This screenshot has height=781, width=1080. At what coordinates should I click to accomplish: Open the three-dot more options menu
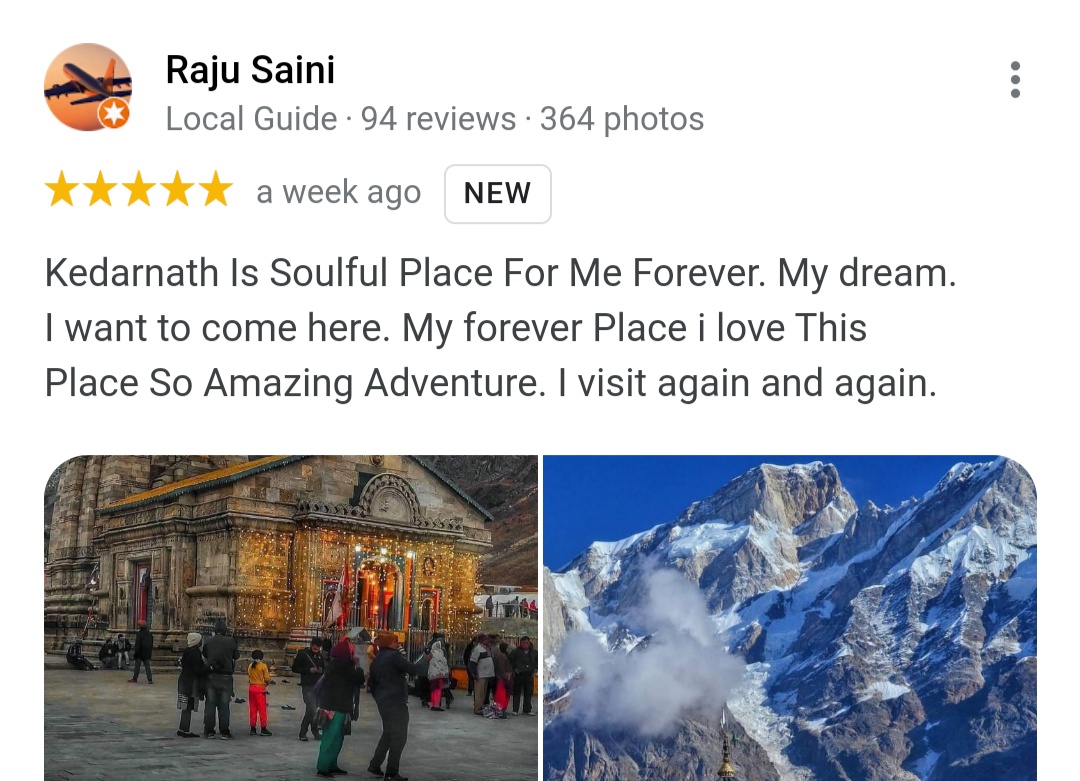pos(1015,80)
